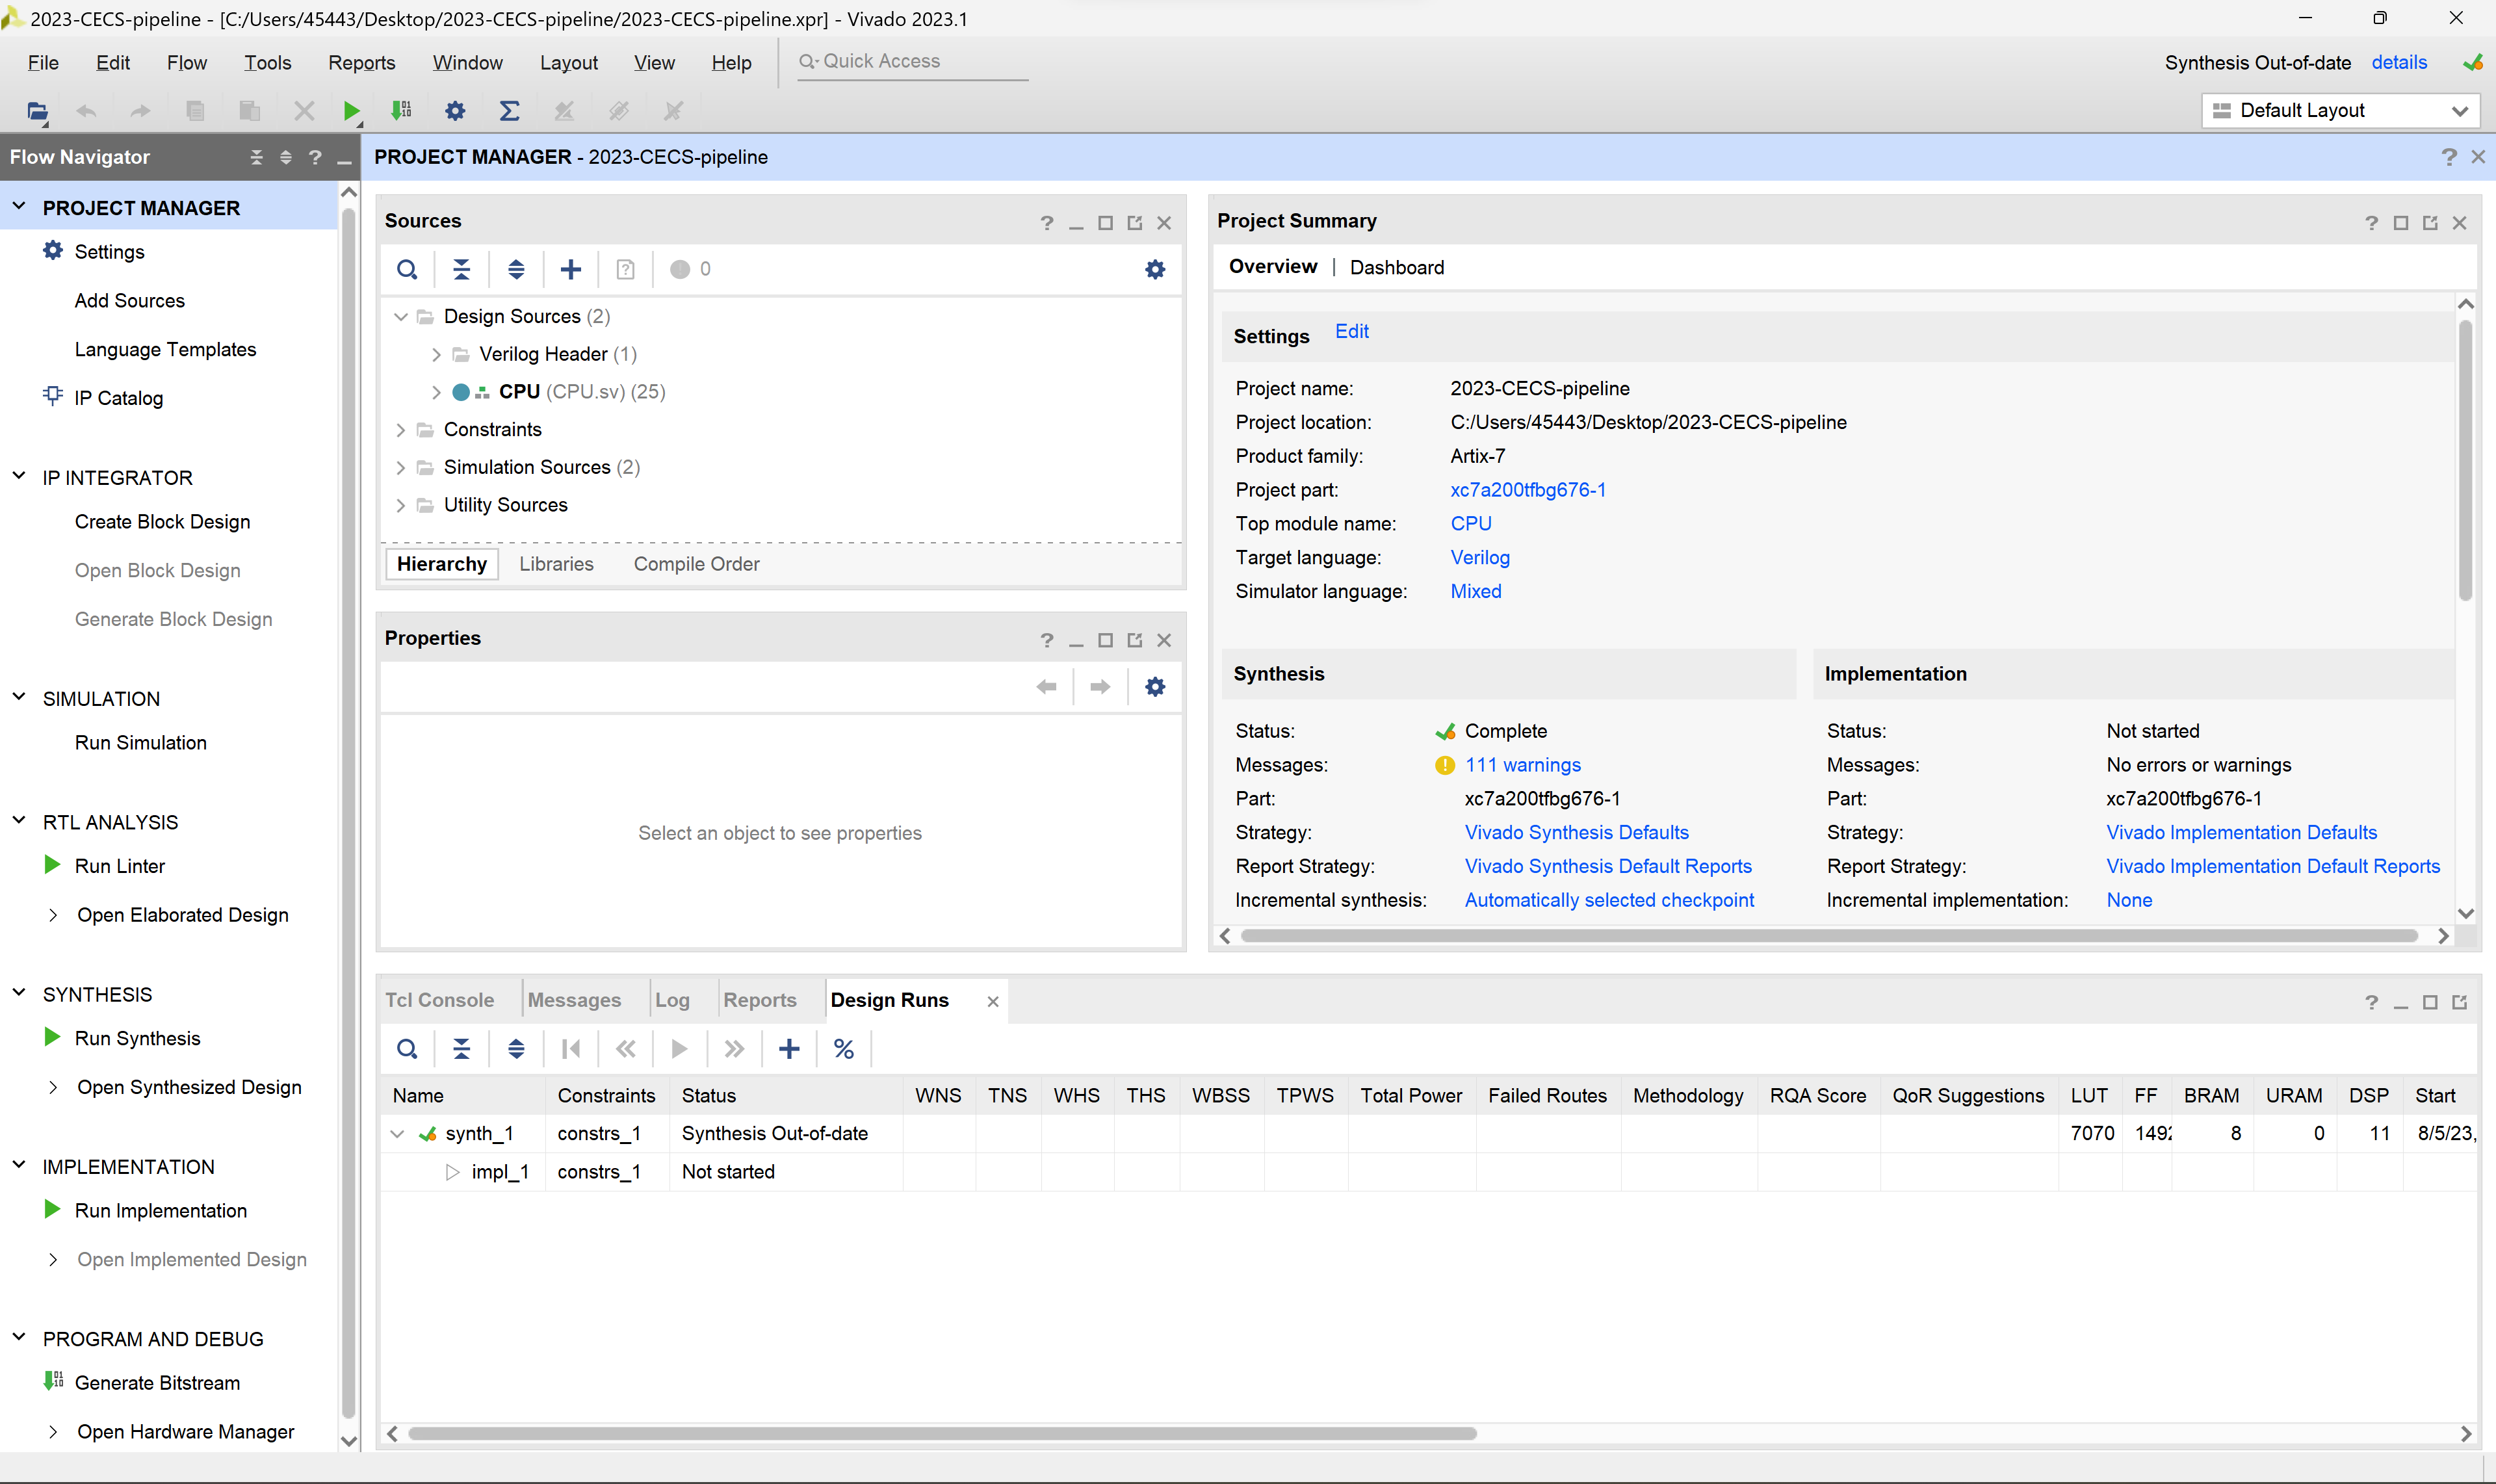
Task: Switch to Compile Order tab
Action: (696, 563)
